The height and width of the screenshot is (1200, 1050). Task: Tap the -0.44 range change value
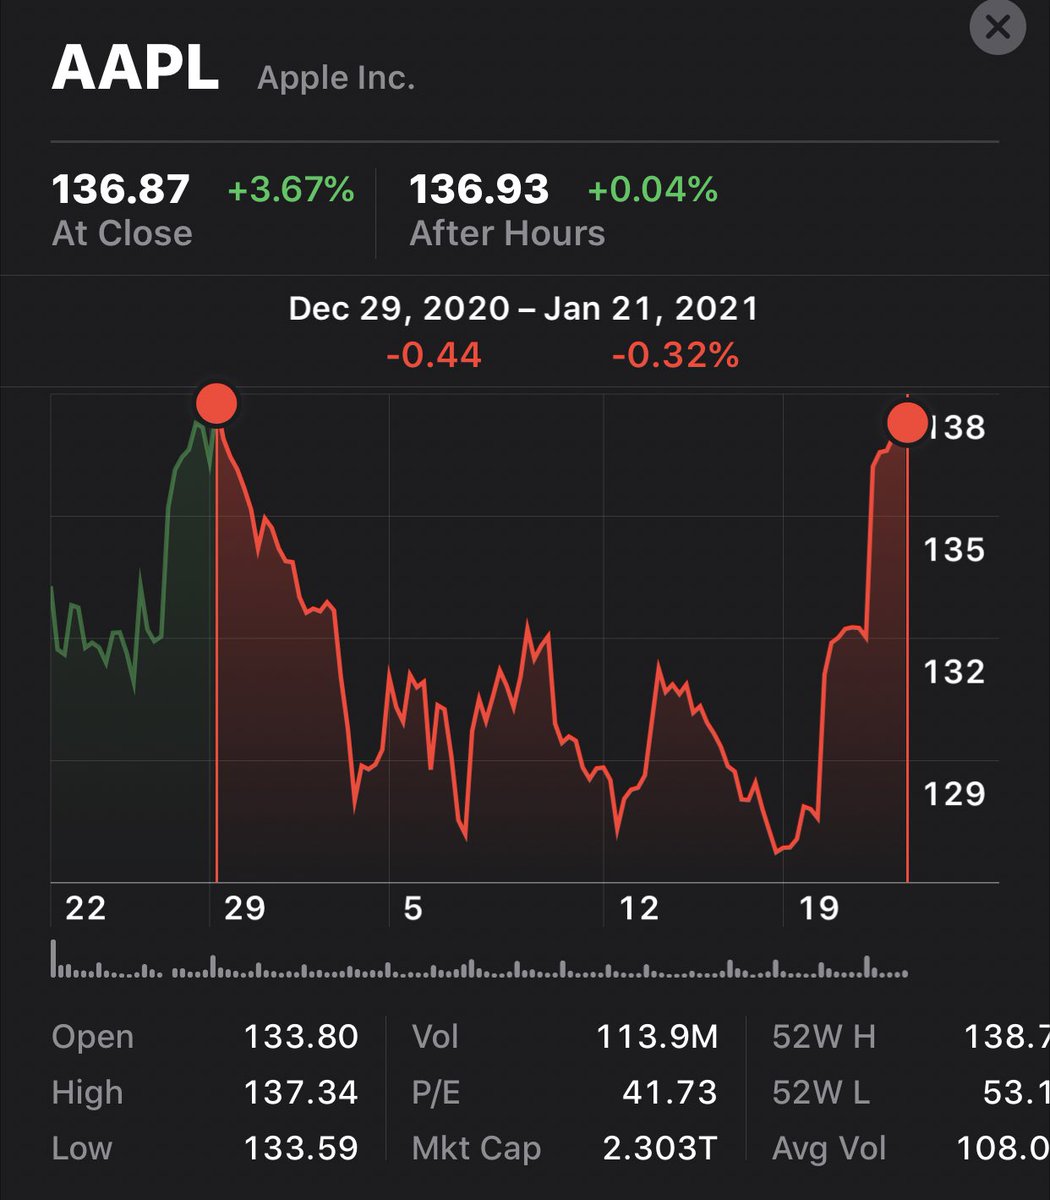click(434, 354)
